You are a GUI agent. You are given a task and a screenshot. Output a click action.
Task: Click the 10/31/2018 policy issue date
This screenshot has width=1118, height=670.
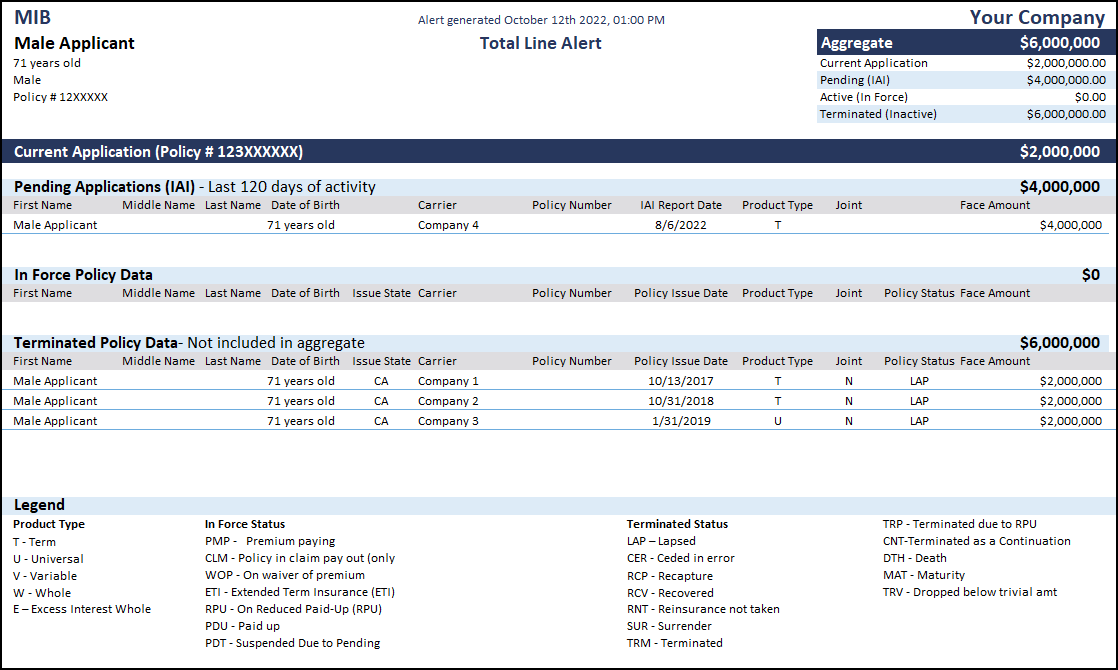click(680, 401)
